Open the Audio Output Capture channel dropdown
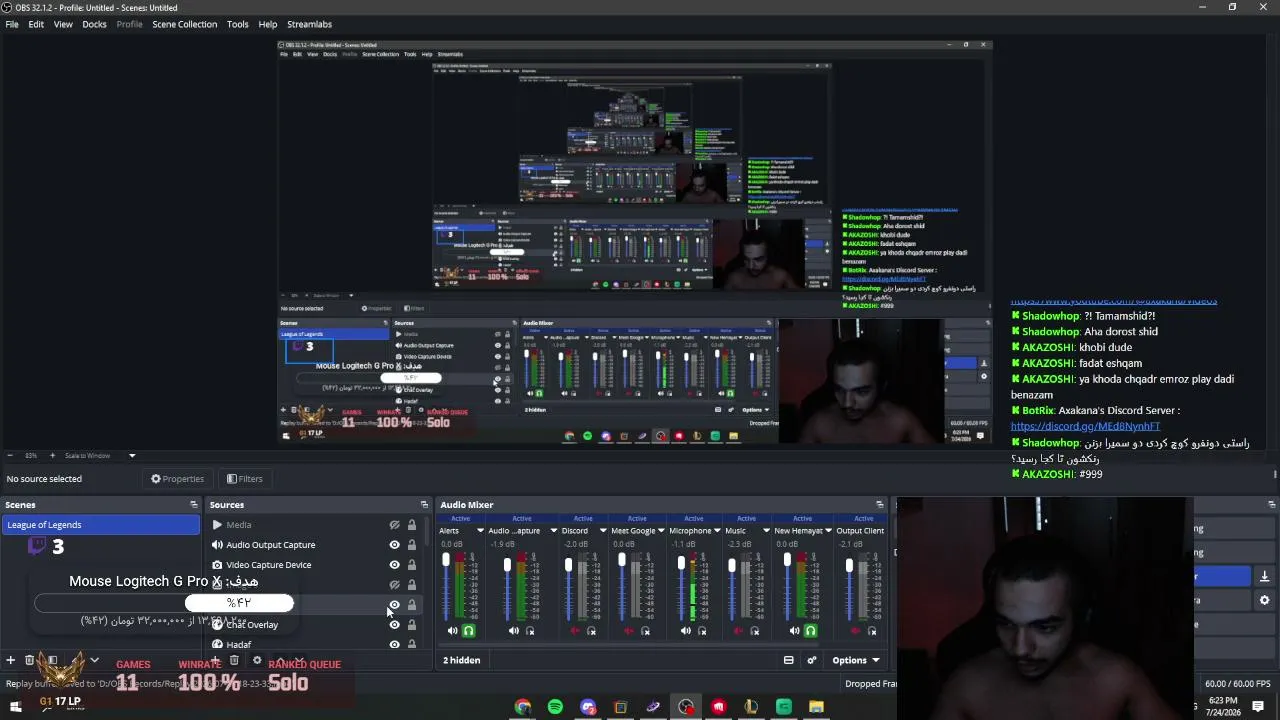Screen dimensions: 1280x720 [x=553, y=531]
